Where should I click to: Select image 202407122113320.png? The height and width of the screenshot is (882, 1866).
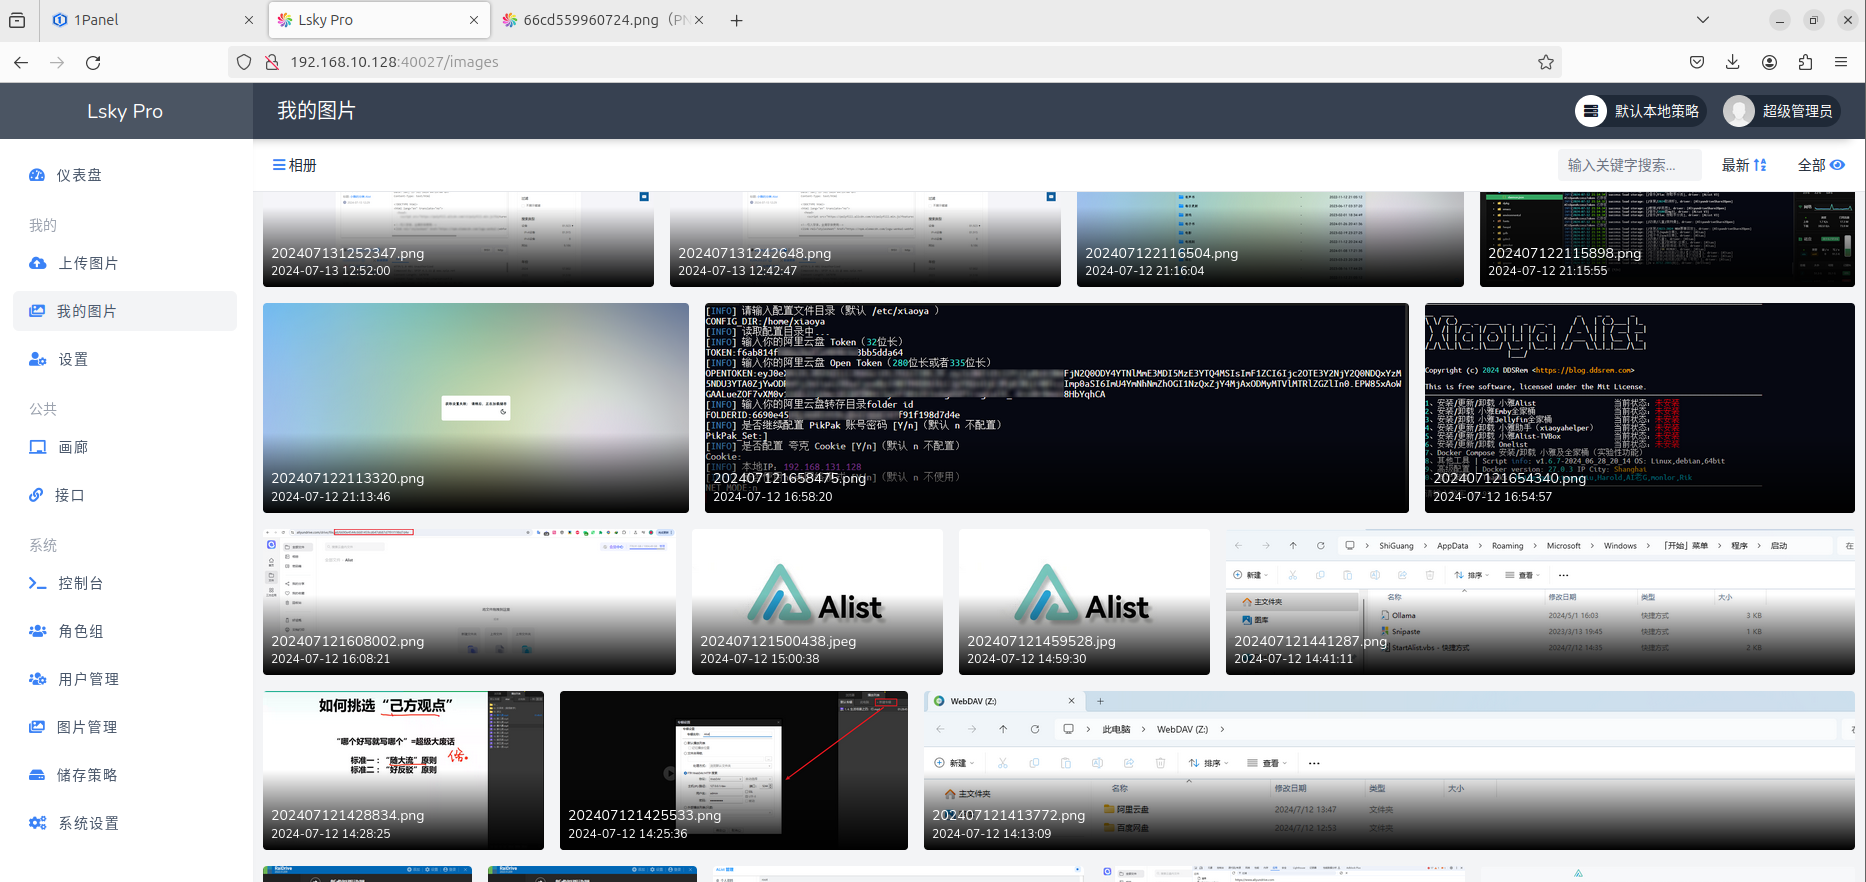tap(476, 408)
